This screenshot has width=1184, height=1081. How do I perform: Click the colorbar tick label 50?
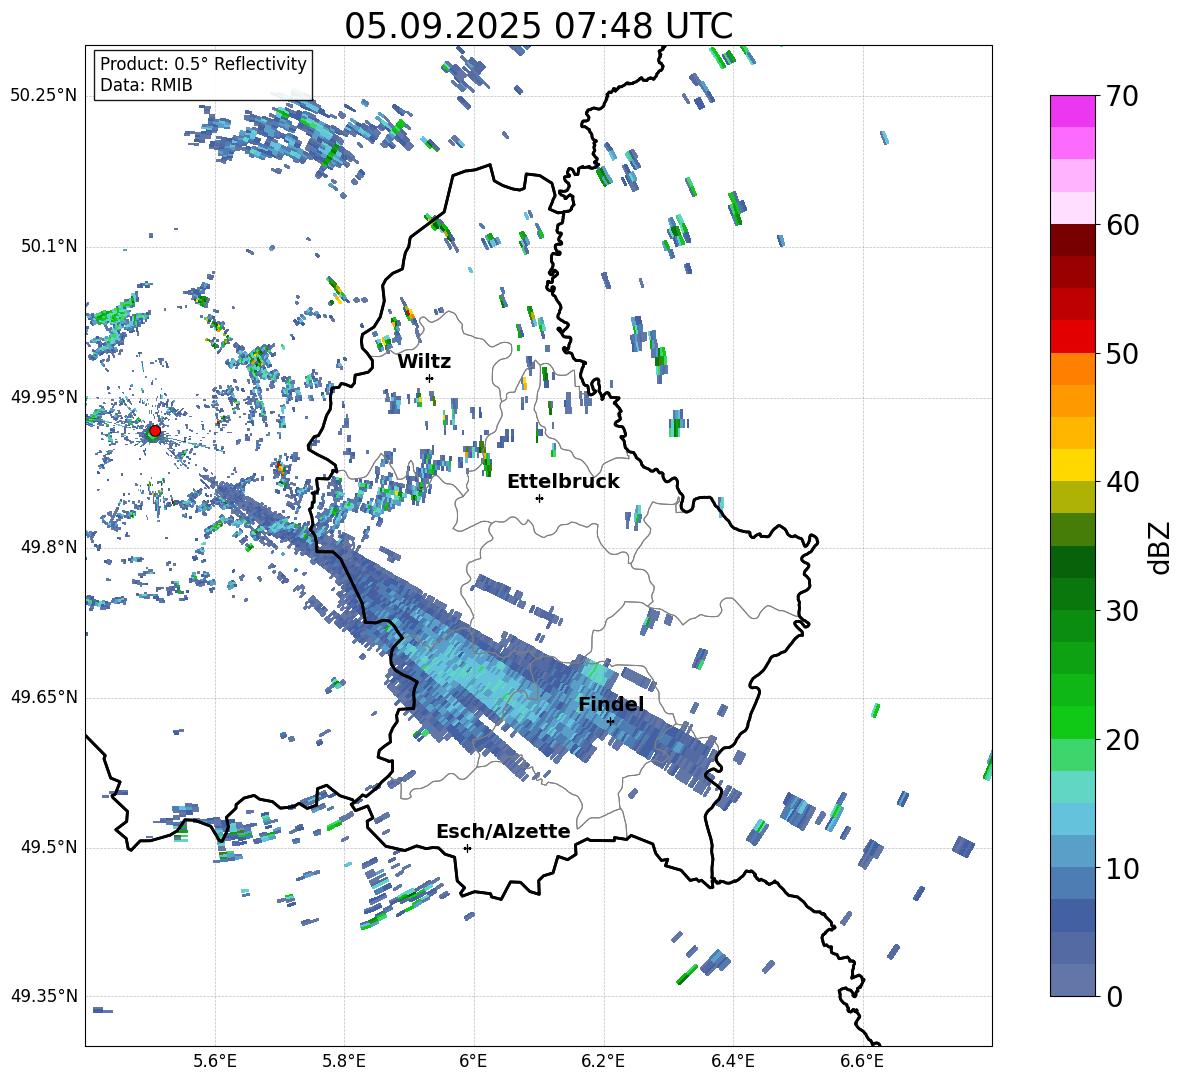1122,353
